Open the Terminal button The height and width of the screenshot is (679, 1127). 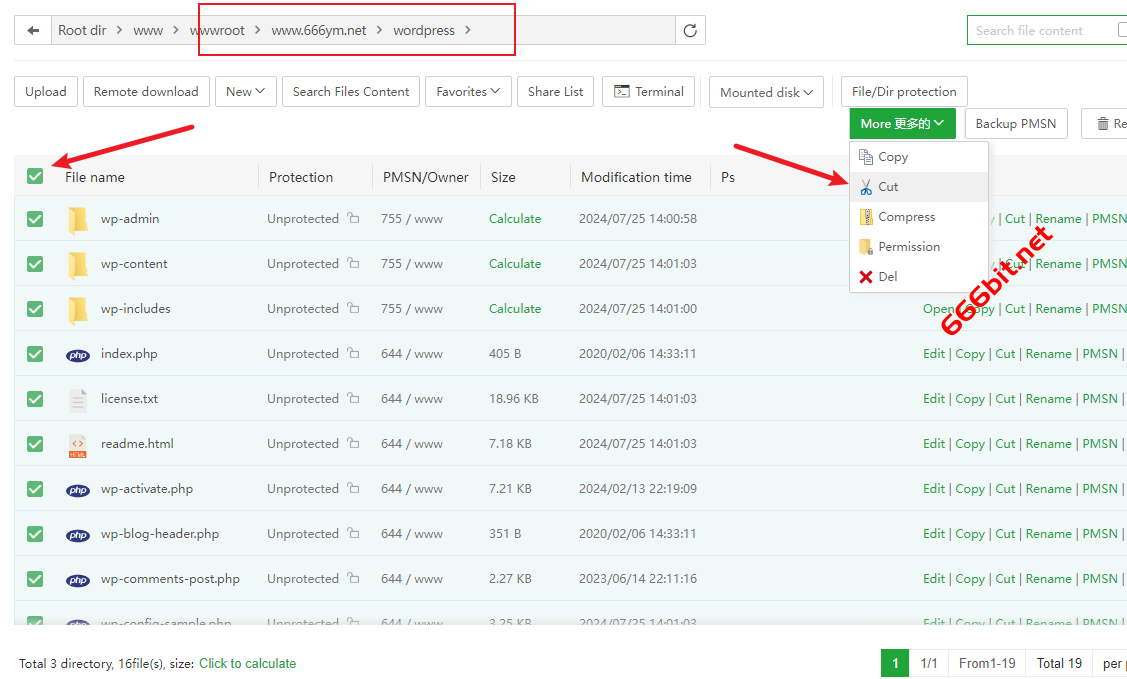(x=649, y=92)
